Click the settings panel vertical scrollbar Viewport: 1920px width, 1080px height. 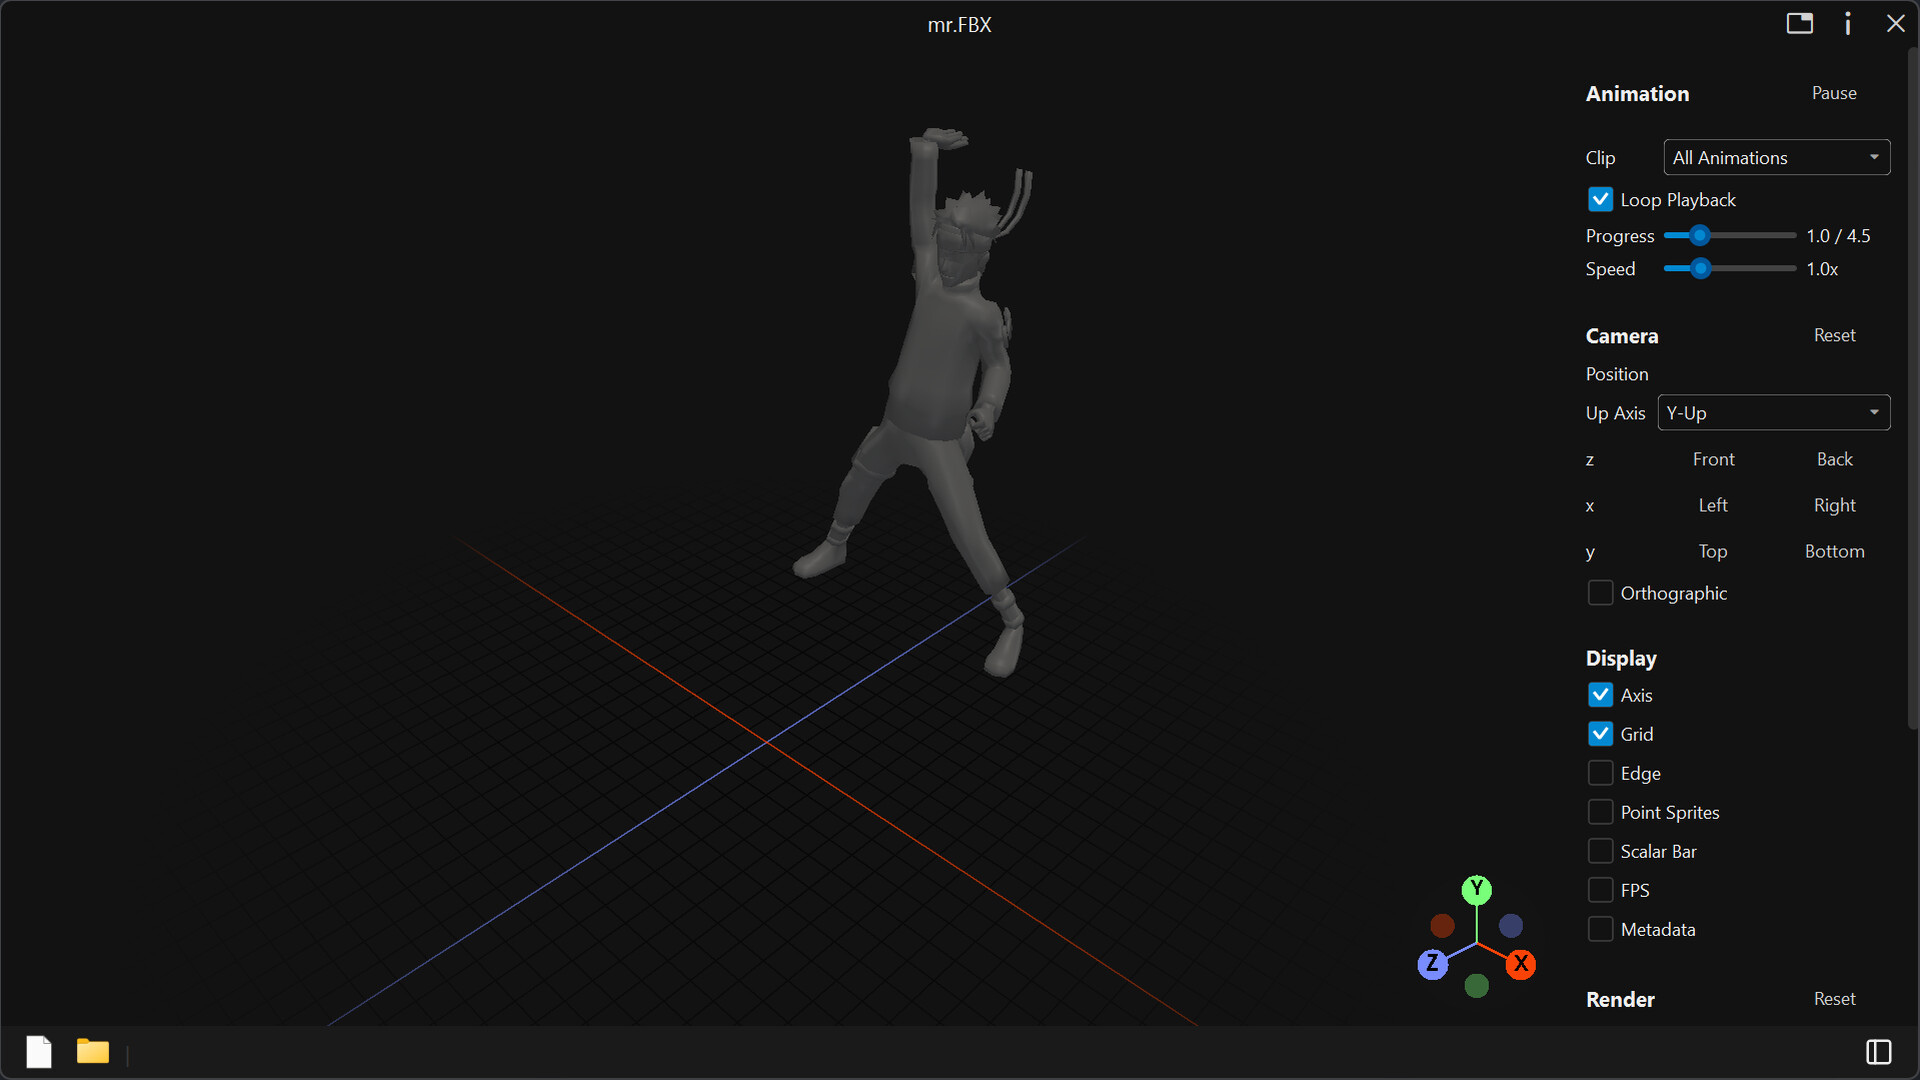1913,388
